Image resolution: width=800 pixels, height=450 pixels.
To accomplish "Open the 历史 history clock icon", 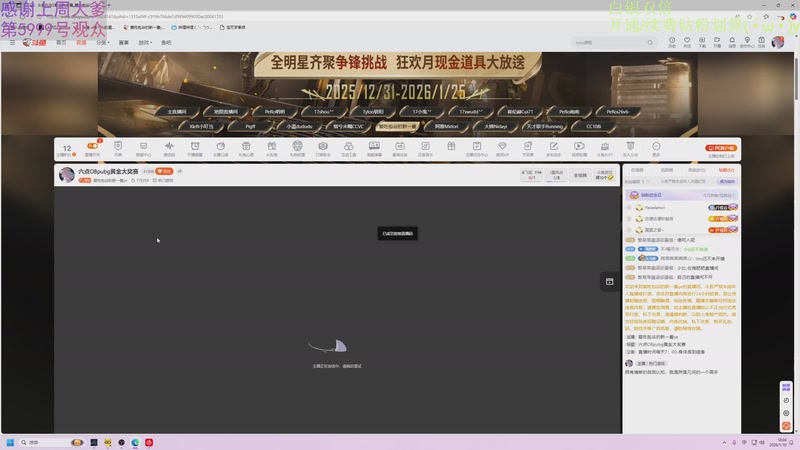I will pos(672,42).
